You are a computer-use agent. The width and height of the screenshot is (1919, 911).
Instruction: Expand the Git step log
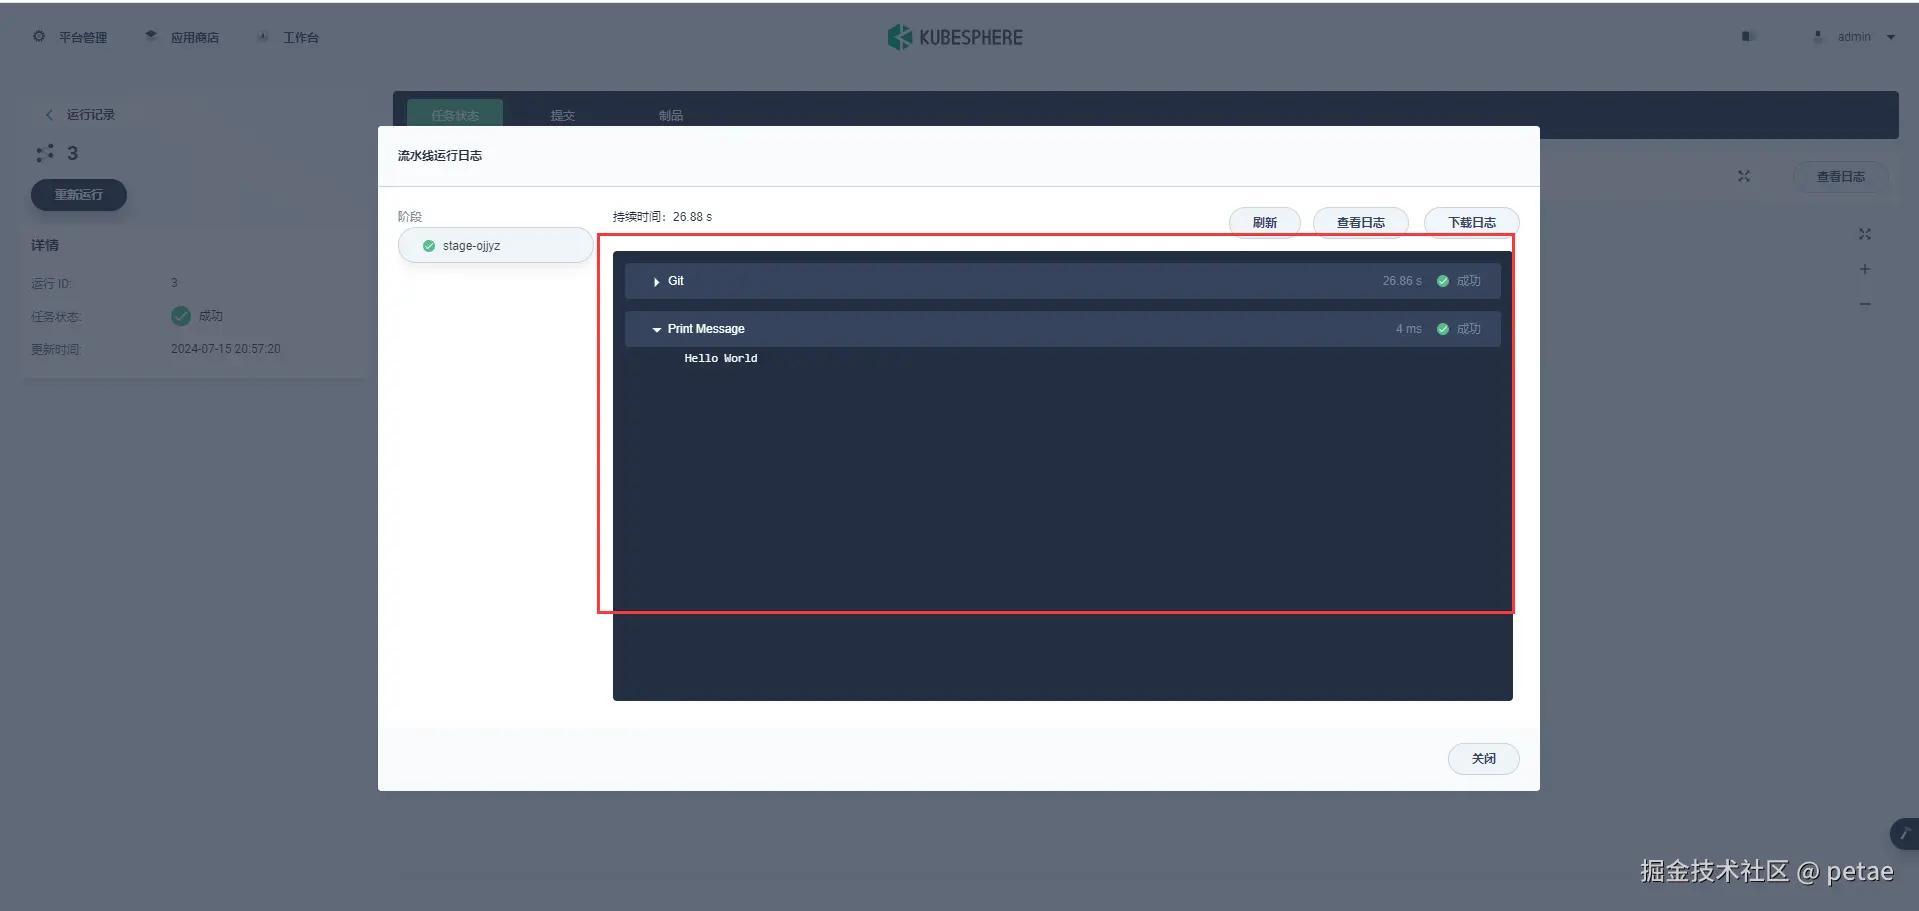click(656, 282)
